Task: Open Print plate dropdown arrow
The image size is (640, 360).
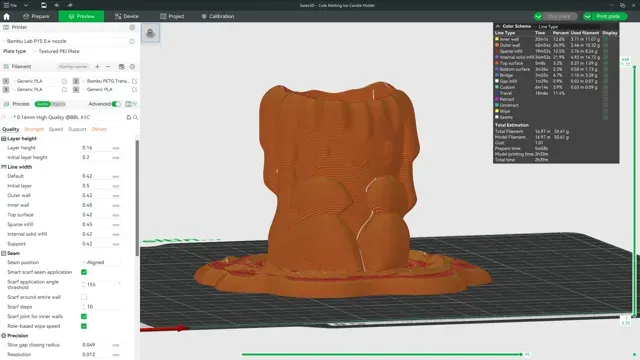Action: [587, 16]
